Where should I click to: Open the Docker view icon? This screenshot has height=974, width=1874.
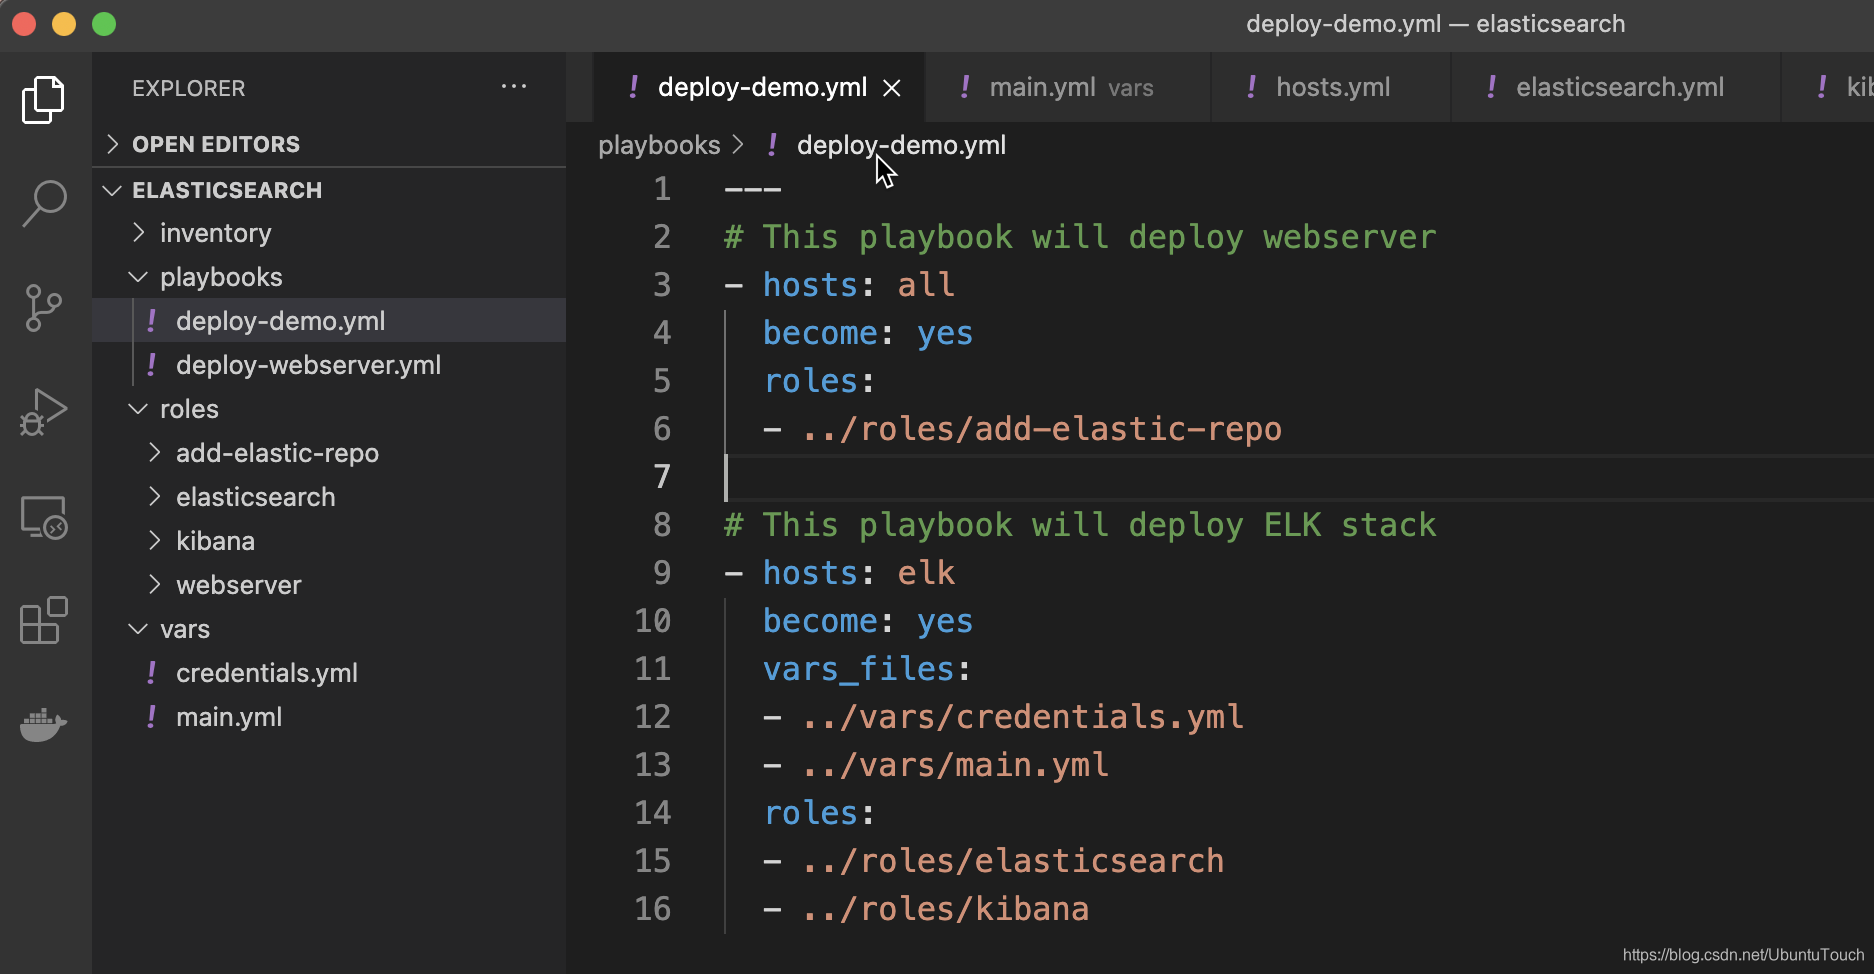43,724
